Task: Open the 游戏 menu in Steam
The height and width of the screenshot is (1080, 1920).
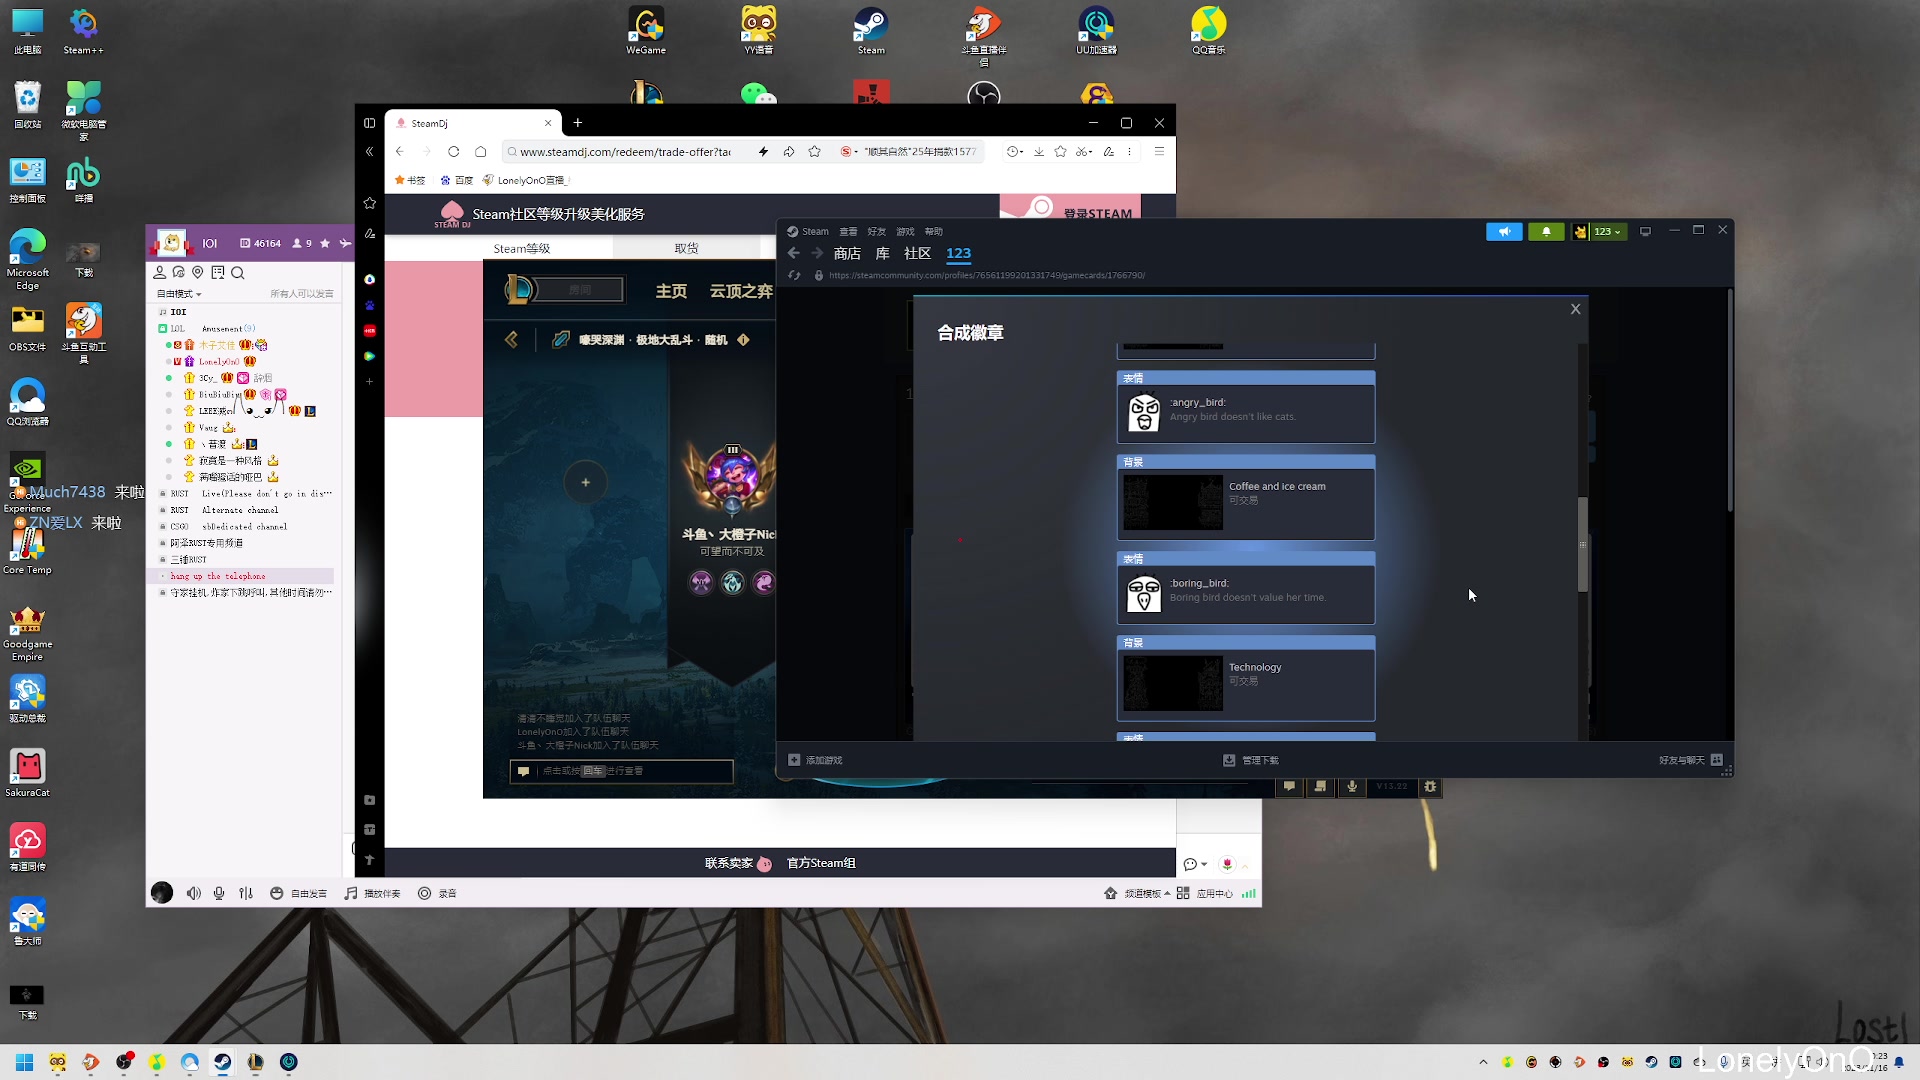Action: 905,231
